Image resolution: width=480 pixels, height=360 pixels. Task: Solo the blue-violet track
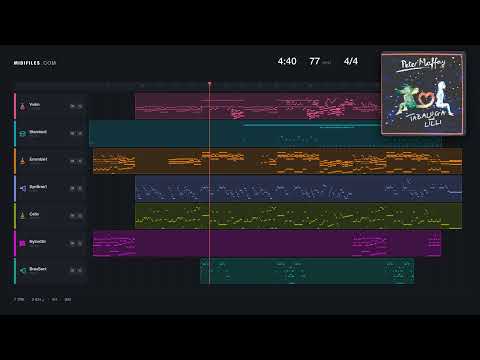[80, 188]
